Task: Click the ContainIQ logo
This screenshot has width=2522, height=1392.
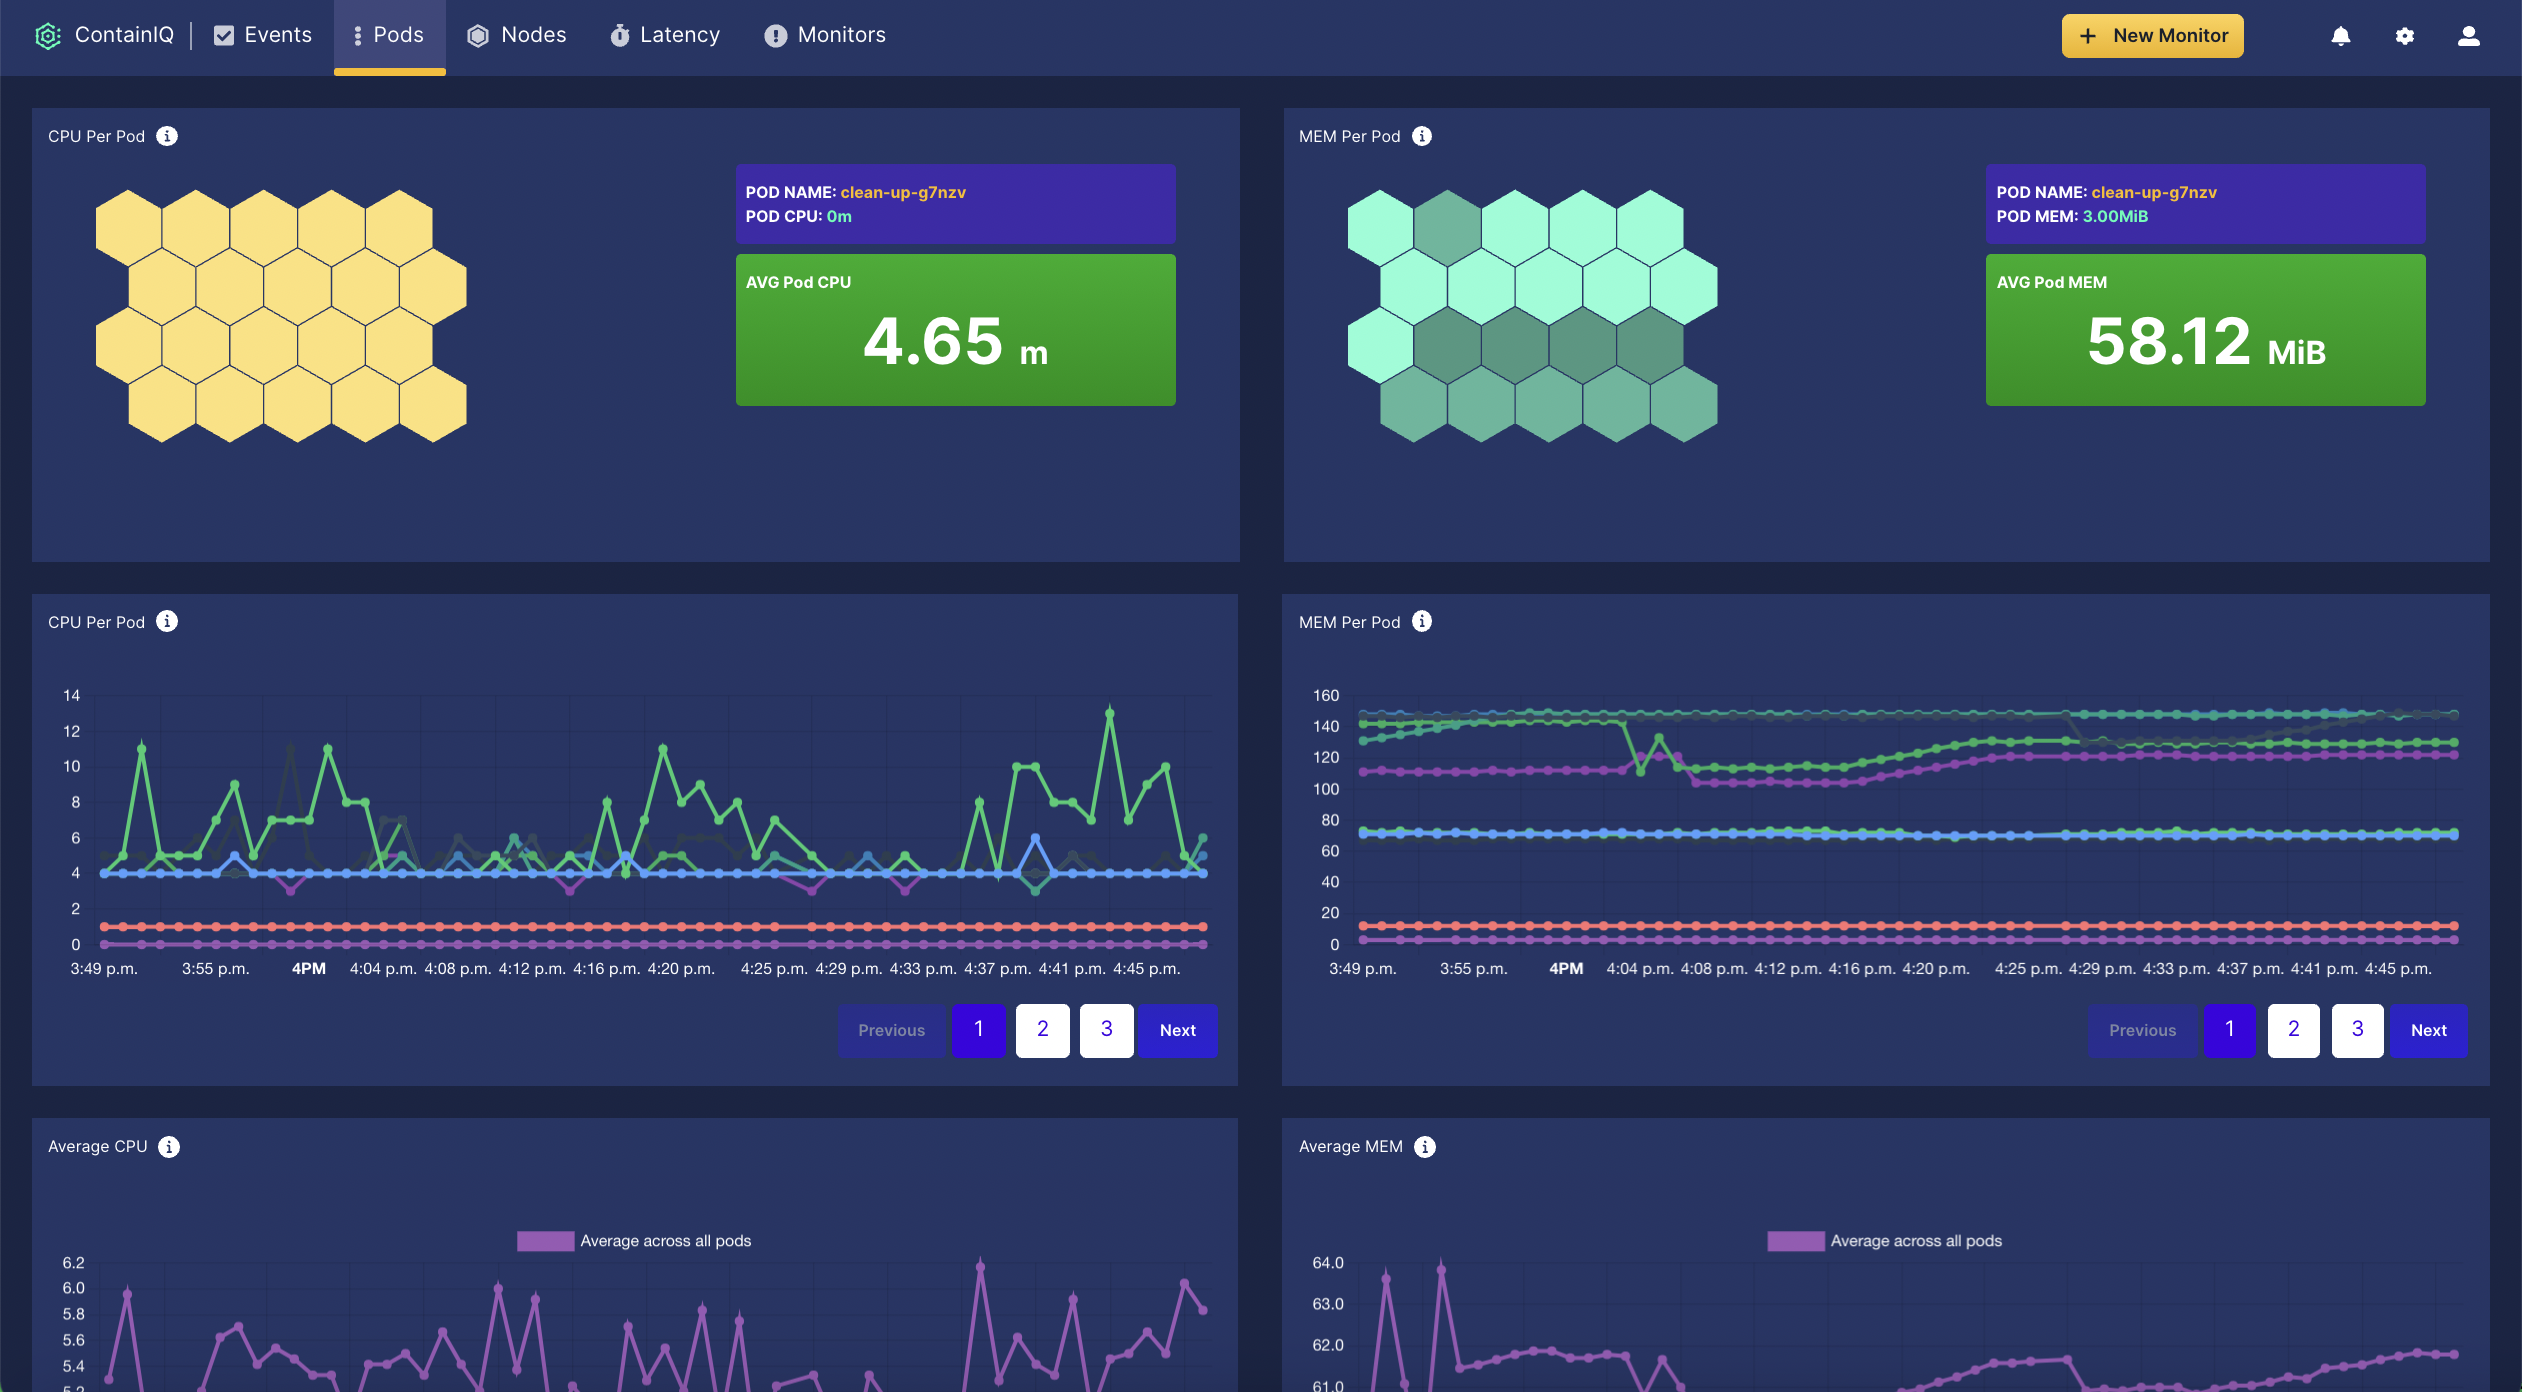Action: point(50,34)
